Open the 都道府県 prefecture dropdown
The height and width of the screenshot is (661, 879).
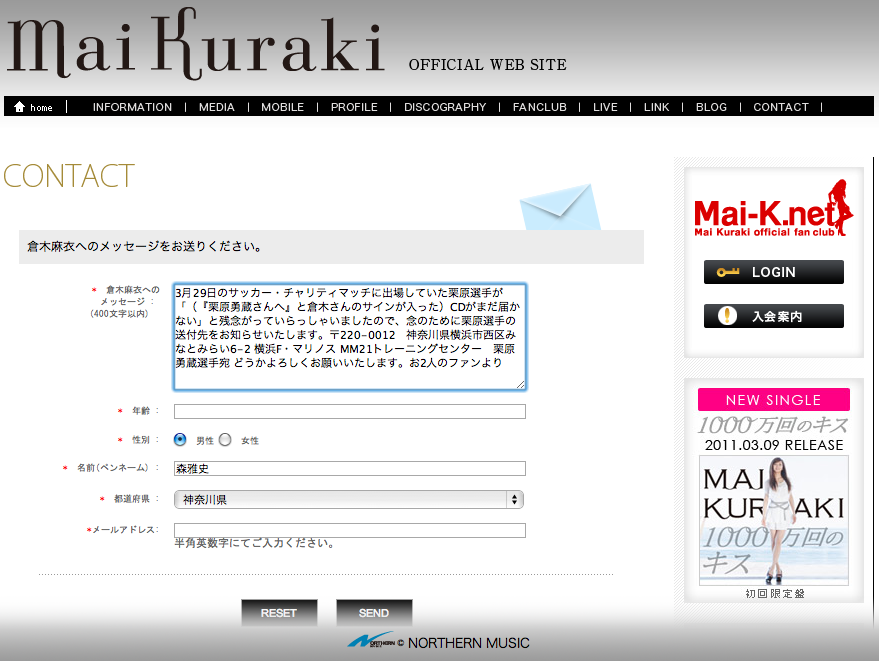tap(349, 500)
